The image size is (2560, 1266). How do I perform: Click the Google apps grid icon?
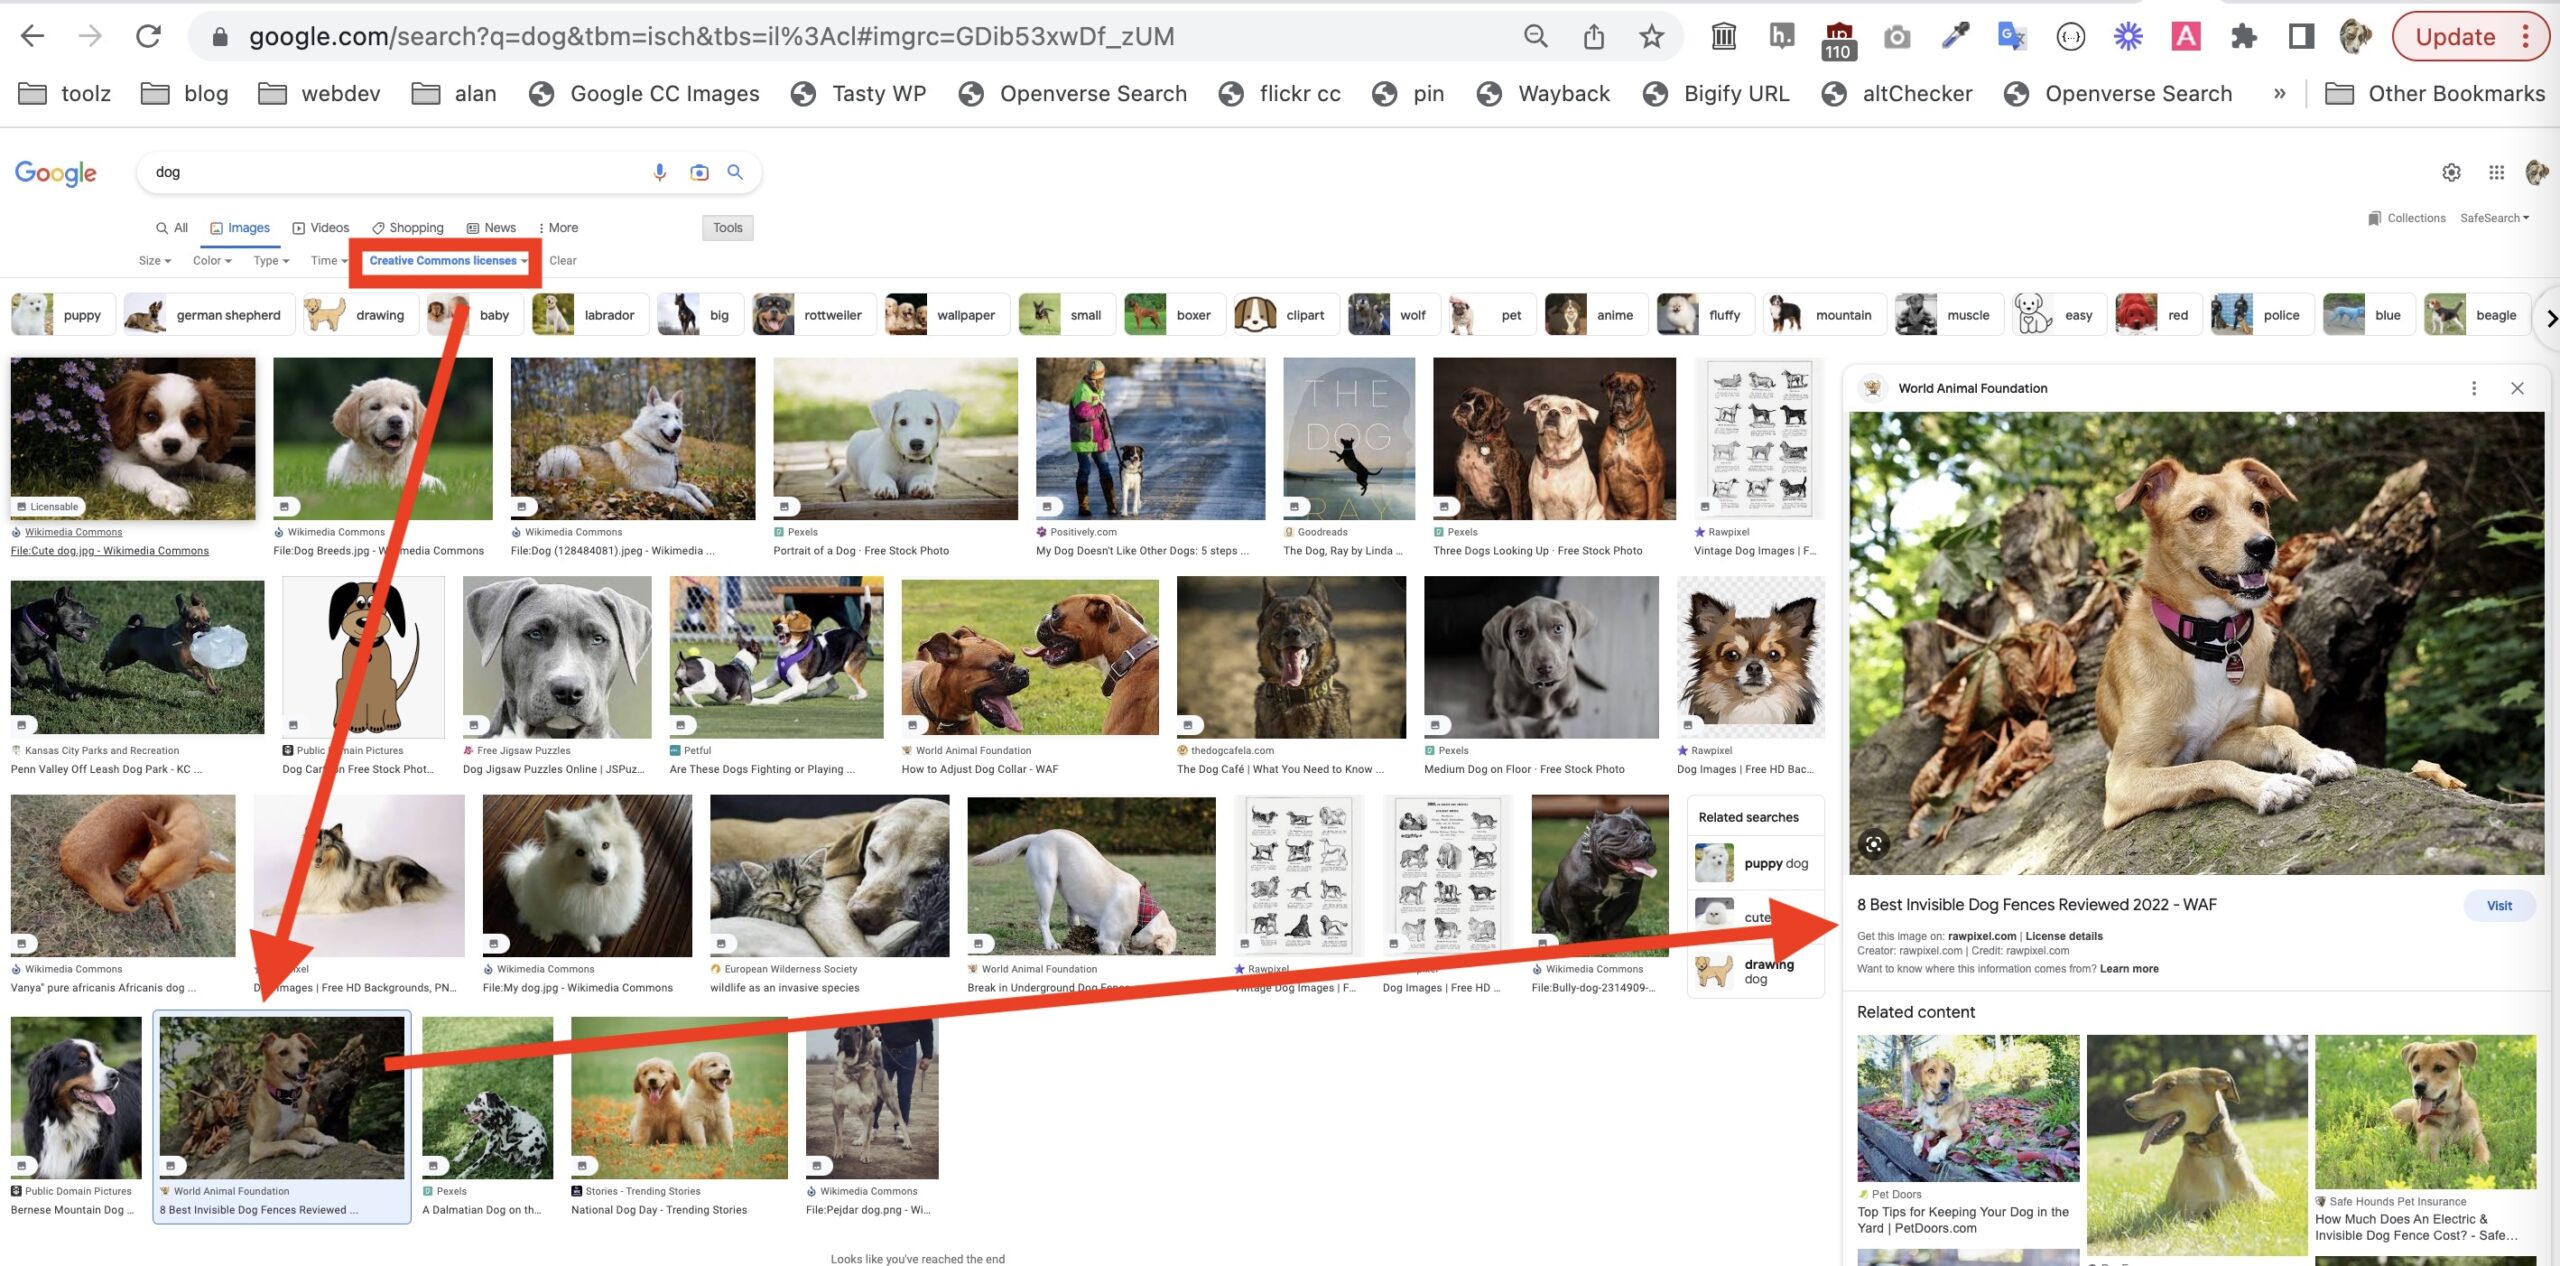(2496, 172)
